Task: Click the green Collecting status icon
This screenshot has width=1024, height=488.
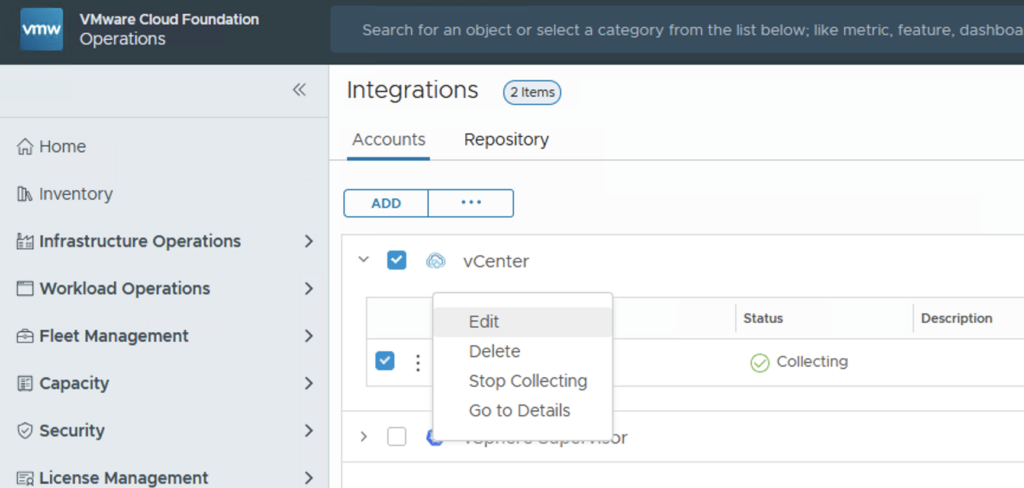Action: [759, 362]
